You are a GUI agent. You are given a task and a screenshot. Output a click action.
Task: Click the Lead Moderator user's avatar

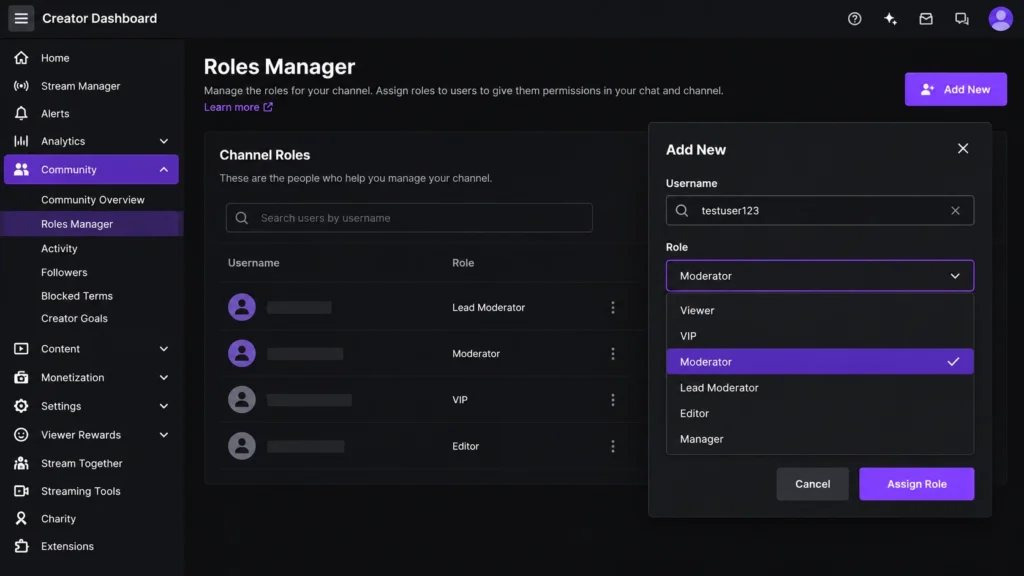(242, 307)
